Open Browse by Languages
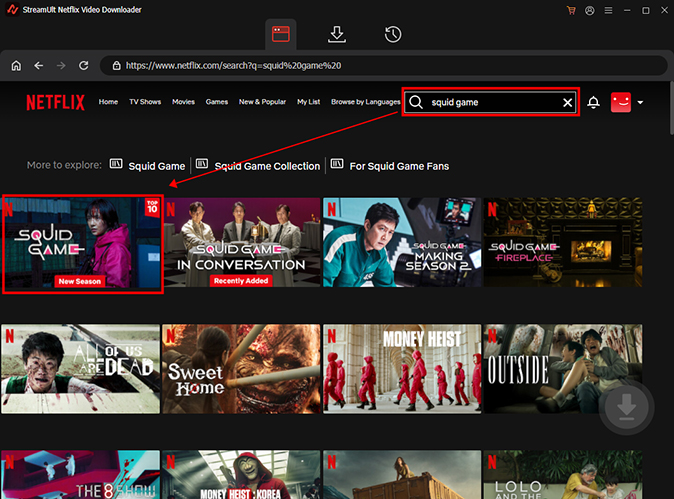The width and height of the screenshot is (674, 499). click(365, 102)
